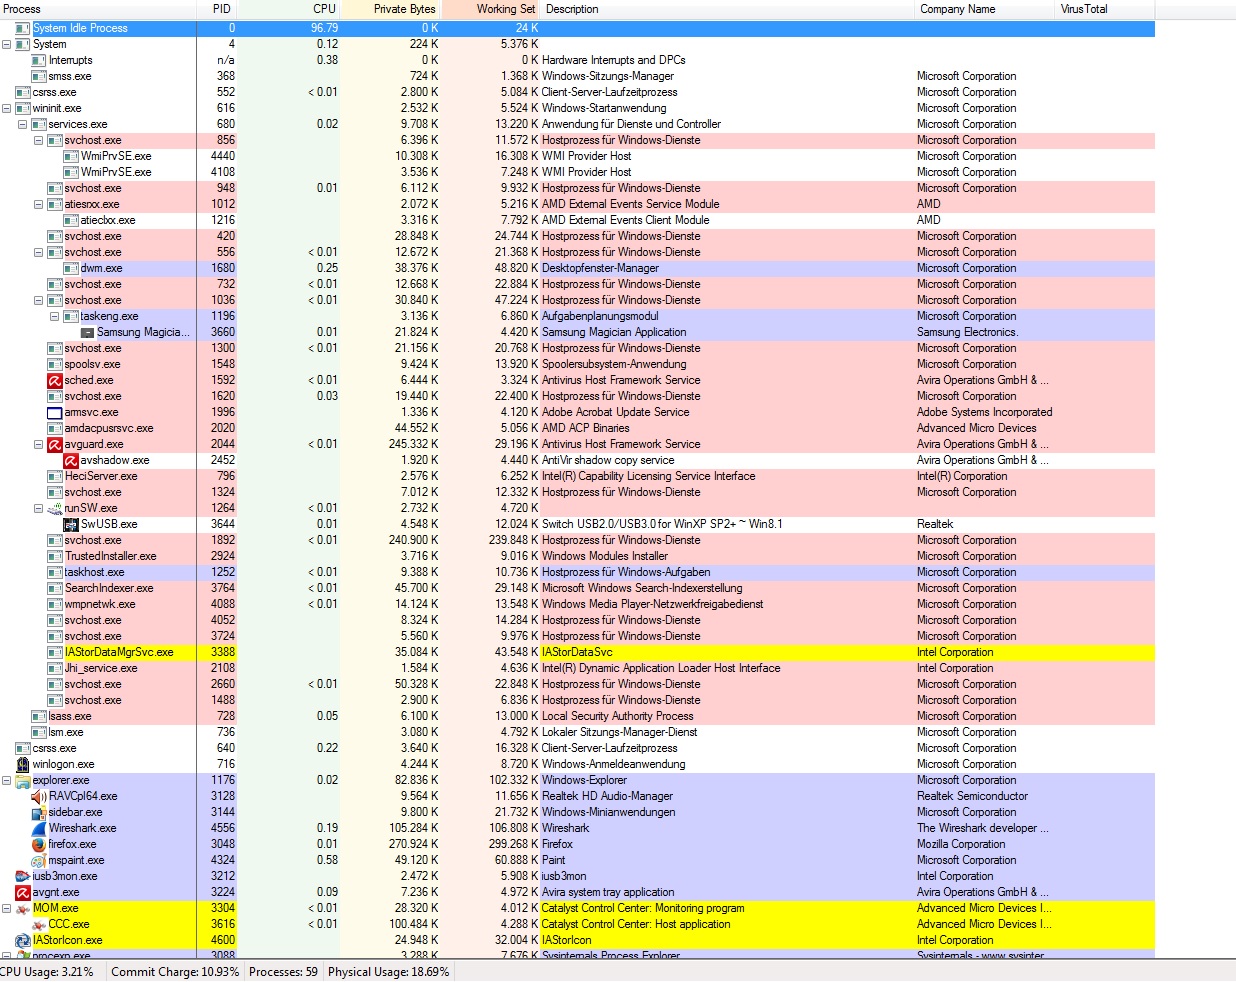The image size is (1236, 982).
Task: Click the speaker icon of RAVCpl64.exe
Action: 39,796
